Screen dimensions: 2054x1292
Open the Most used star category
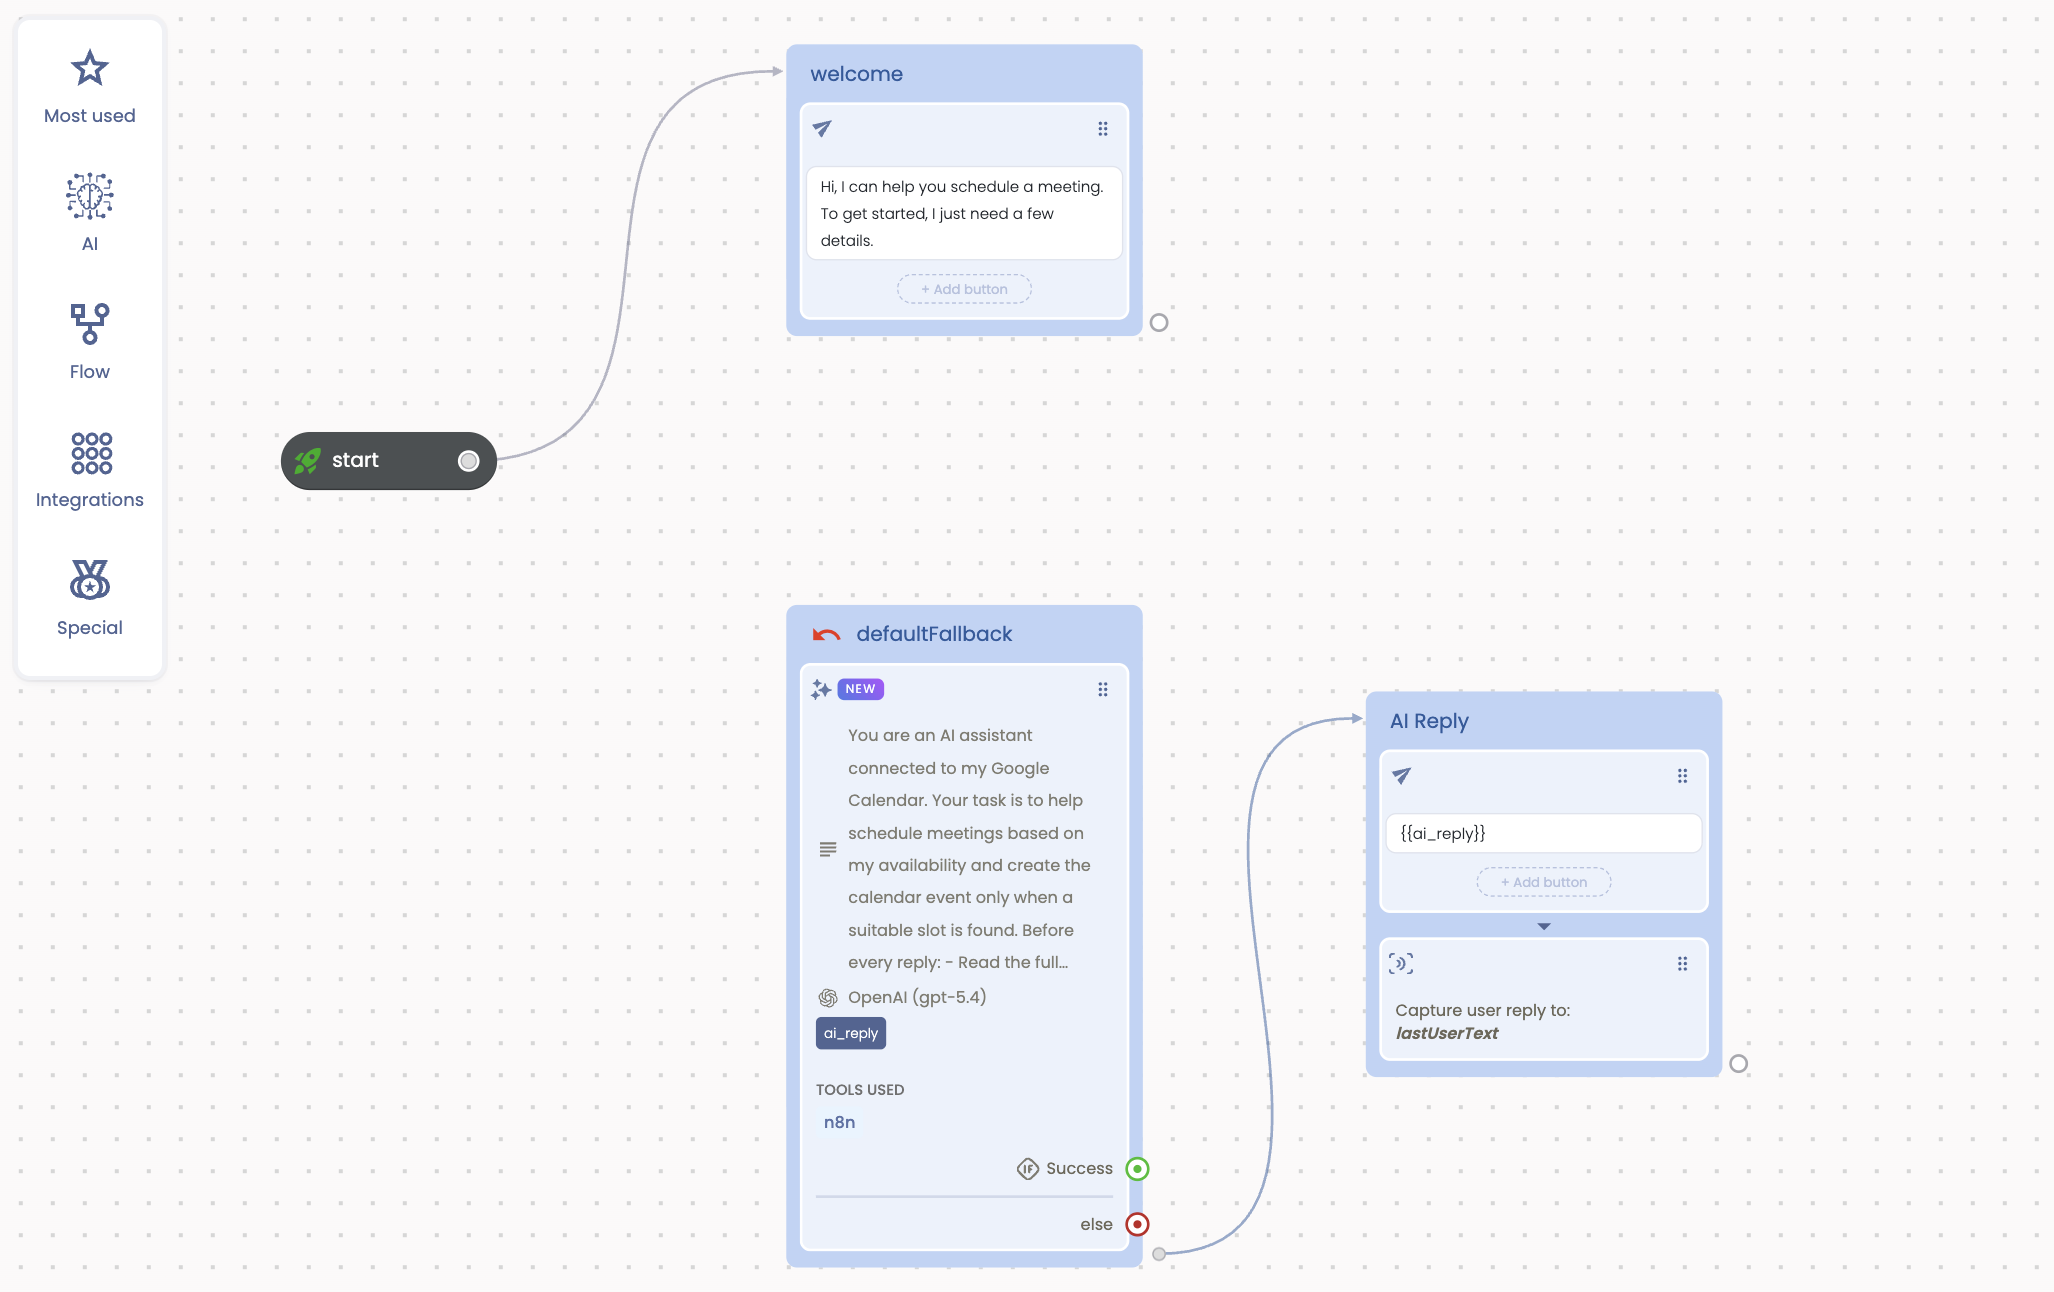[89, 88]
